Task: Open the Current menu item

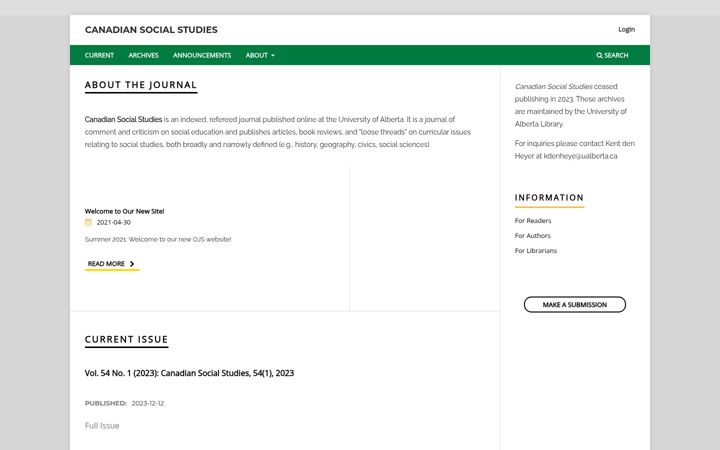Action: (x=99, y=55)
